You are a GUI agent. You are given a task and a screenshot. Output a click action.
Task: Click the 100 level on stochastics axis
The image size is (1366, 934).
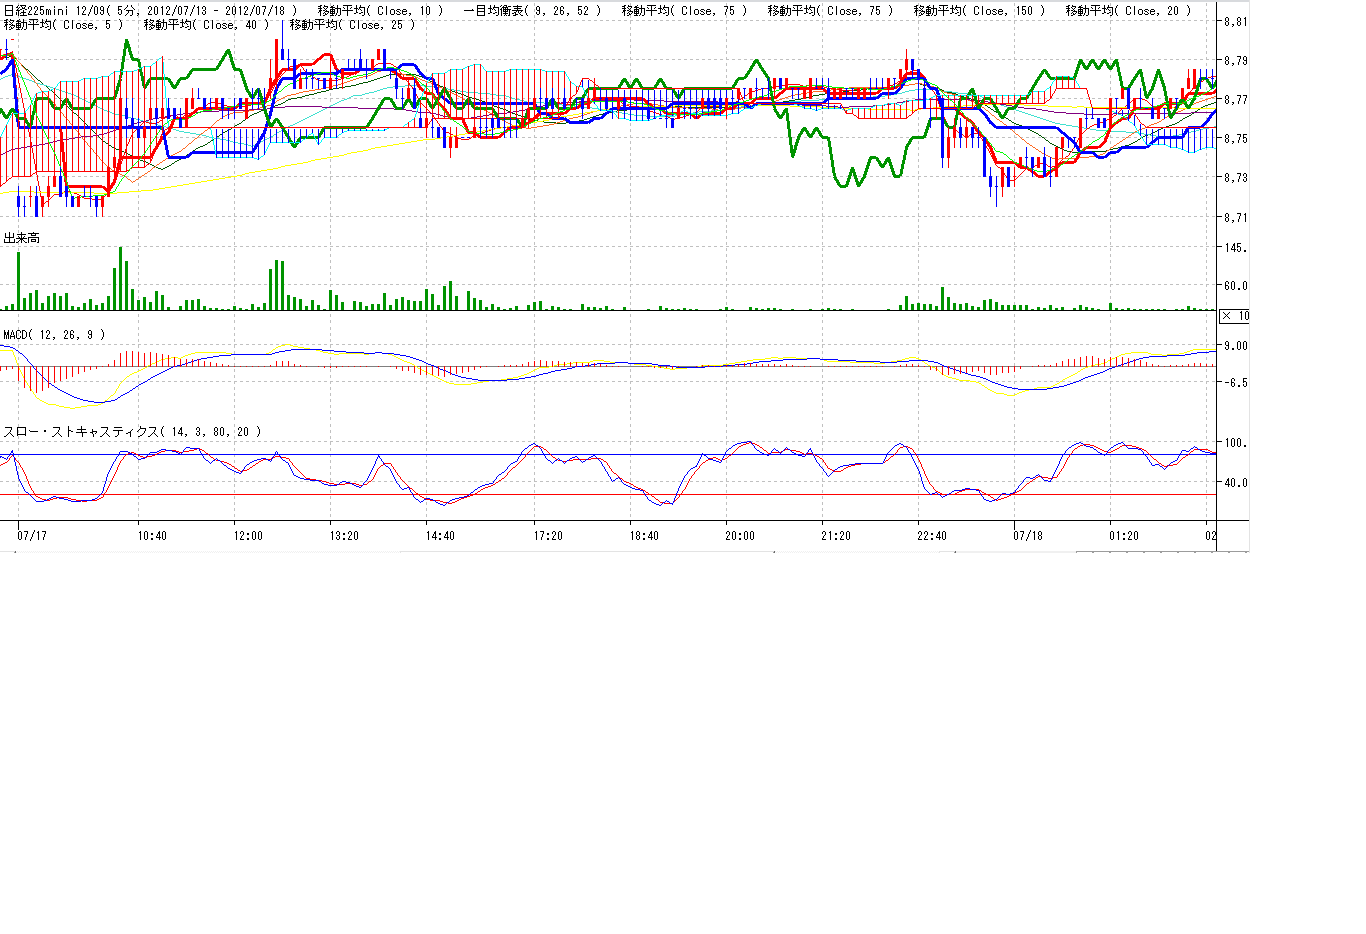1235,443
